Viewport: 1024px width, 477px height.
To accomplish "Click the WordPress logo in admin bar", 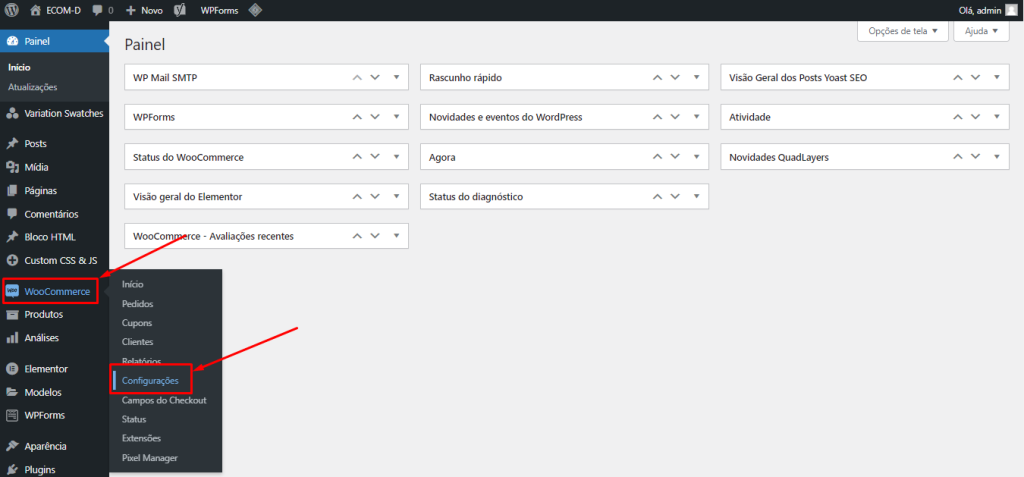I will (12, 10).
